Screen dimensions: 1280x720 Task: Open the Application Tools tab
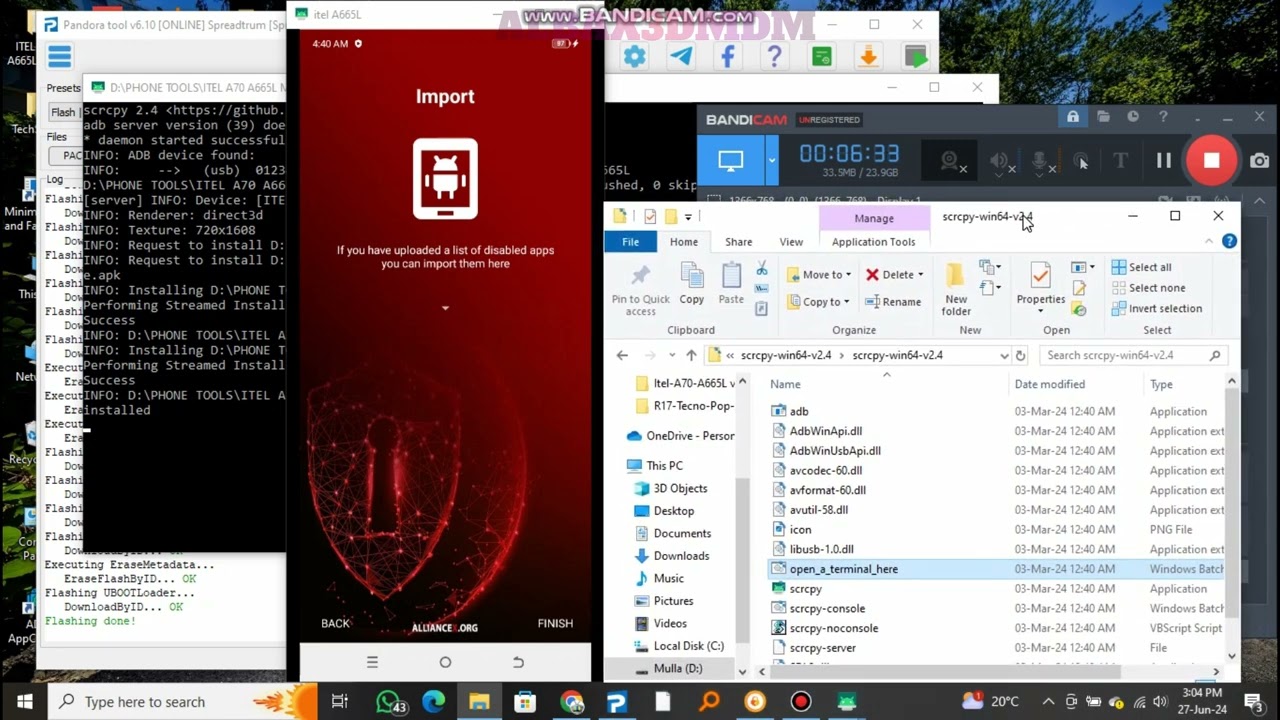click(x=873, y=242)
